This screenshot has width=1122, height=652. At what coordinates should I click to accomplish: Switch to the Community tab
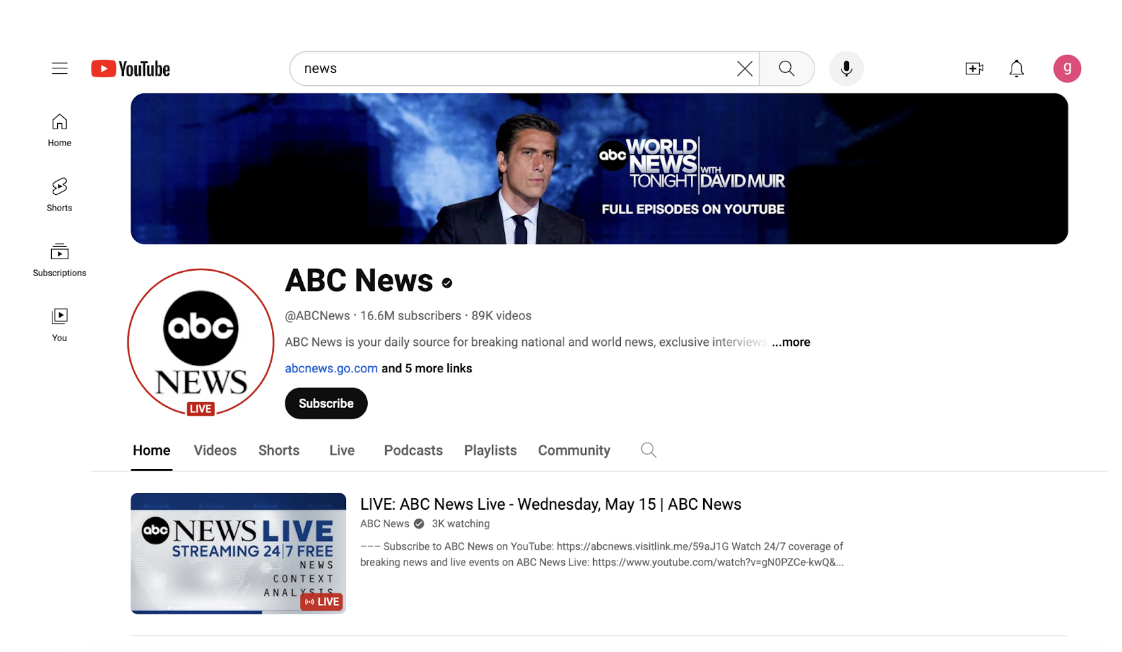click(574, 451)
